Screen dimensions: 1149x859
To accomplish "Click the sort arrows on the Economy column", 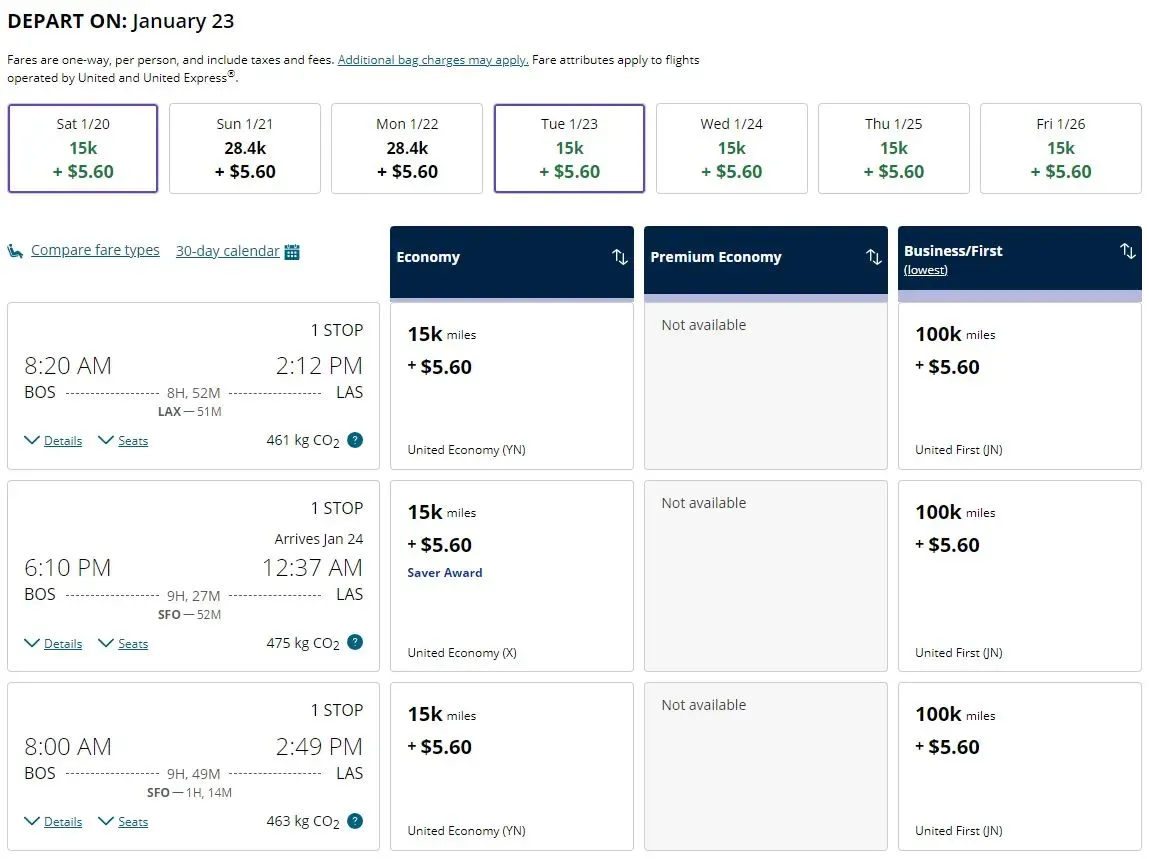I will (x=621, y=256).
